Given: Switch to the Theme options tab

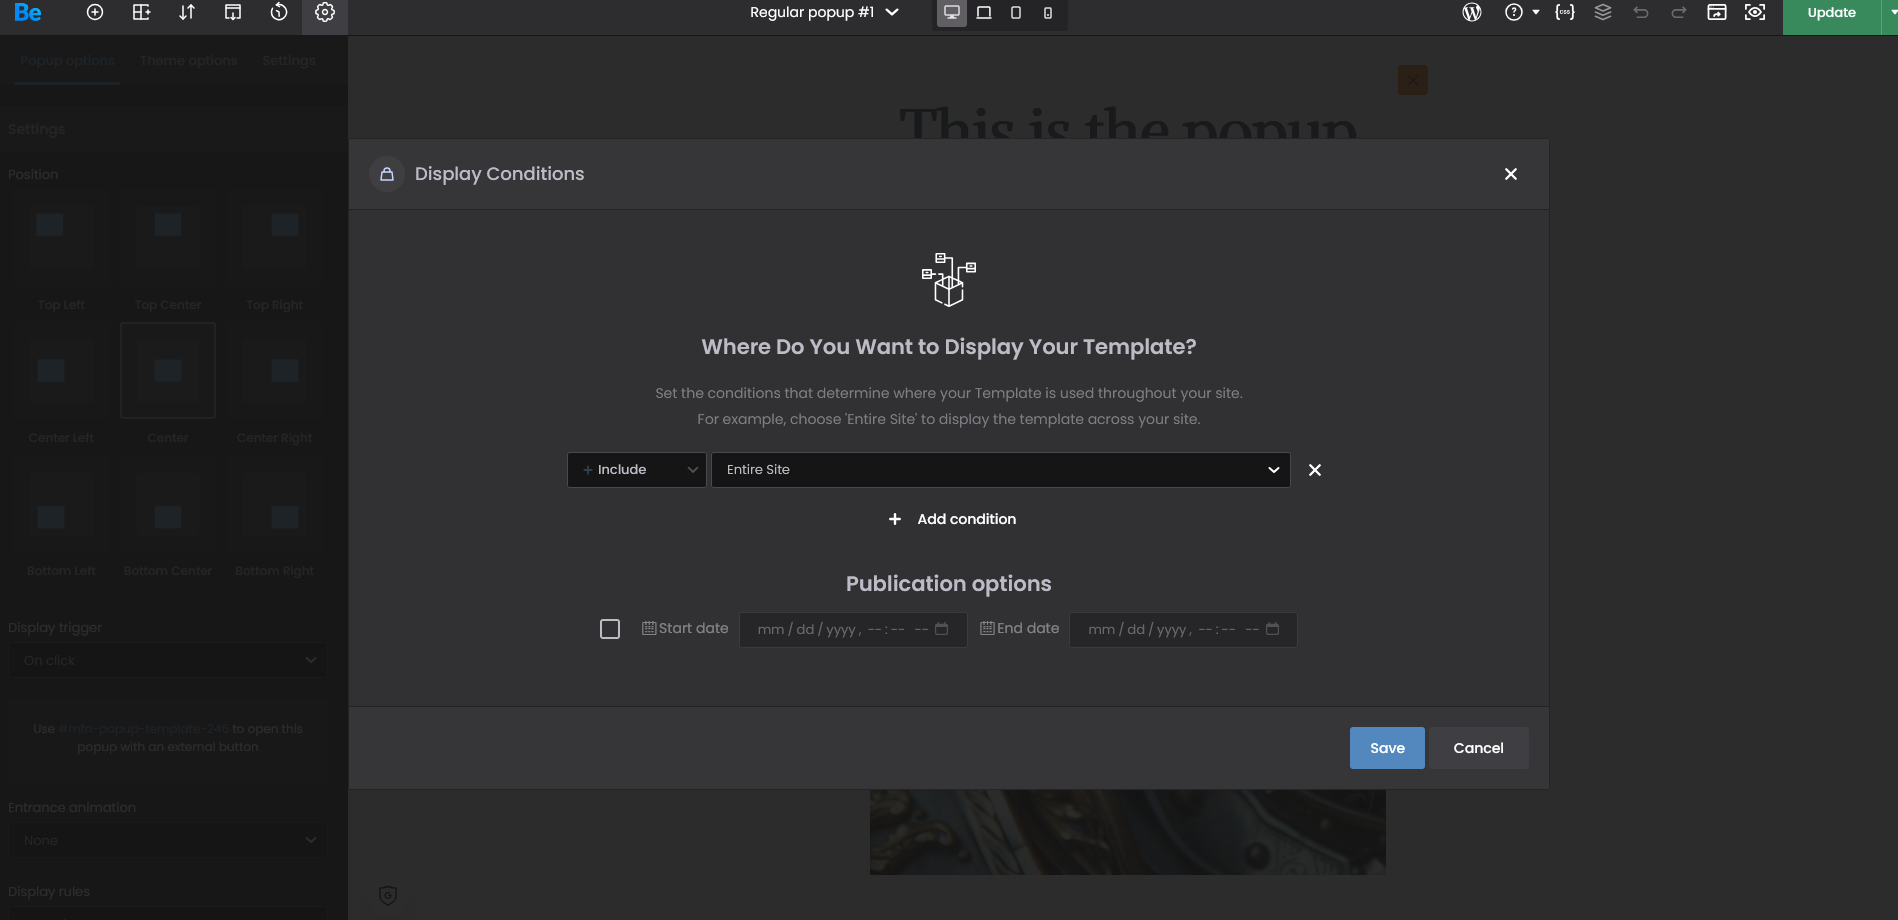Looking at the screenshot, I should click(x=188, y=61).
